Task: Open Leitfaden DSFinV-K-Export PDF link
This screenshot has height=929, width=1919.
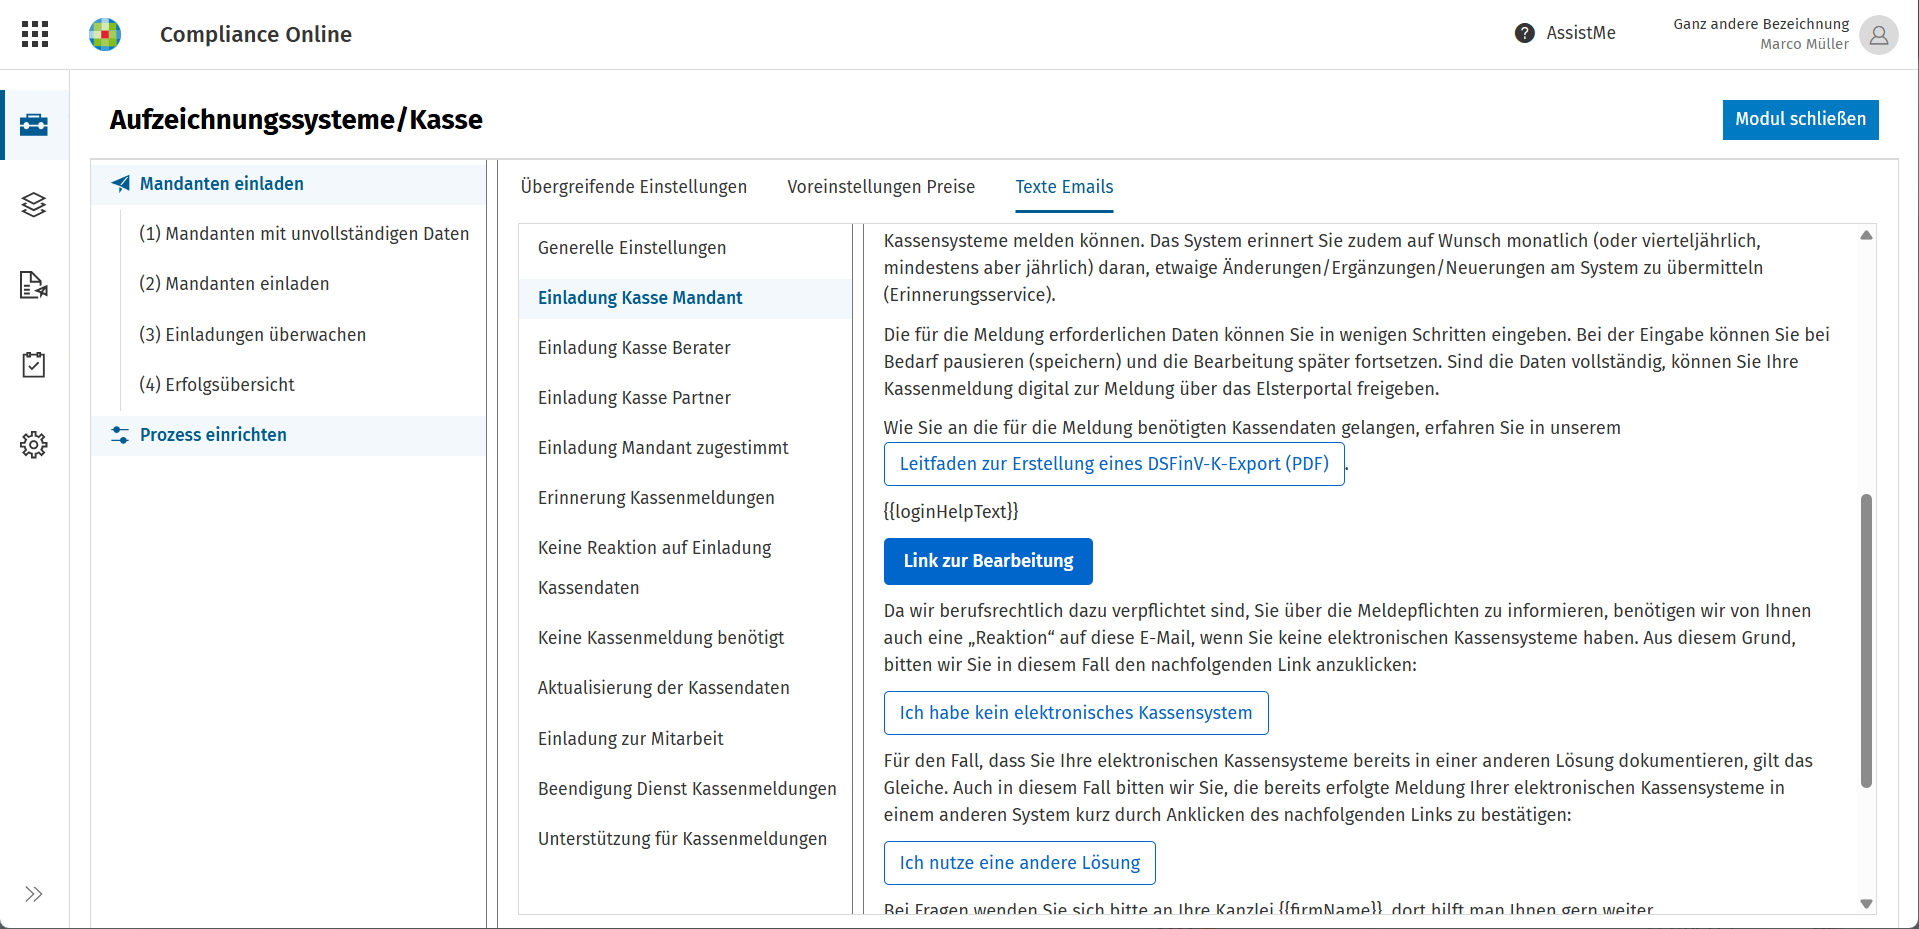Action: (x=1114, y=464)
